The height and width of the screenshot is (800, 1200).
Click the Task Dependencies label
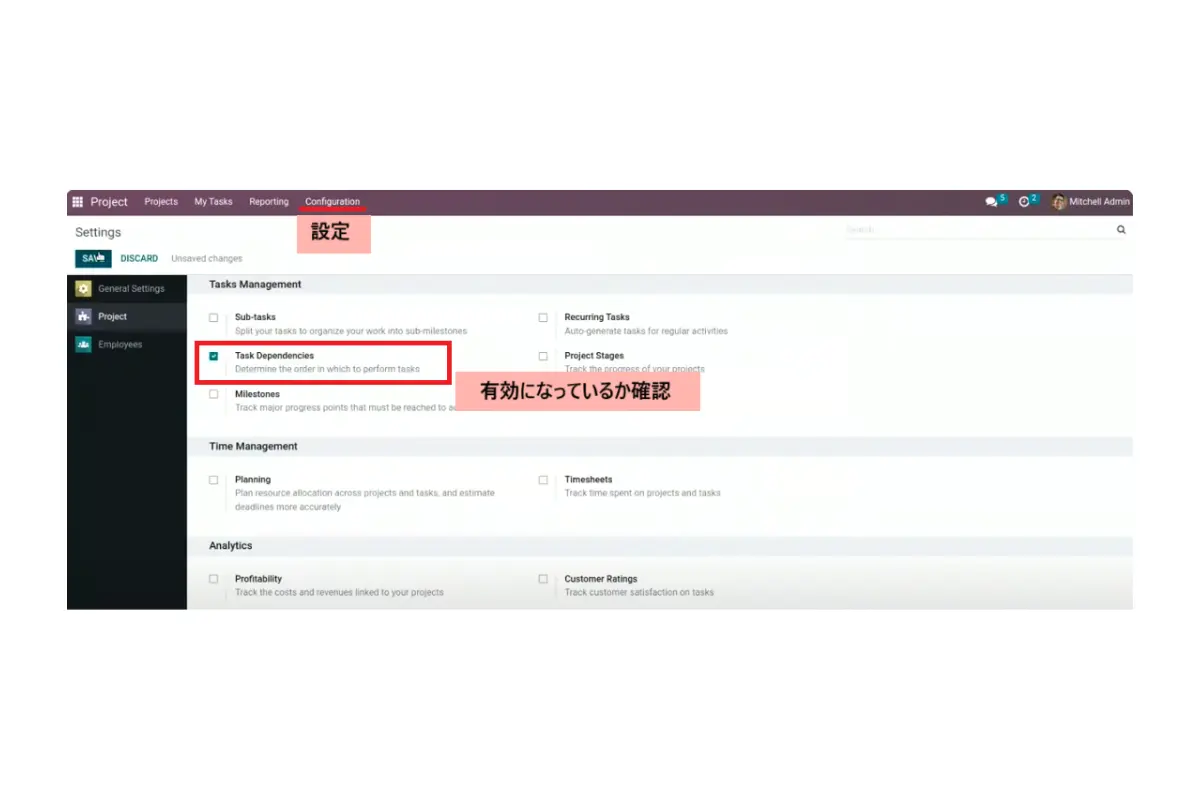274,356
